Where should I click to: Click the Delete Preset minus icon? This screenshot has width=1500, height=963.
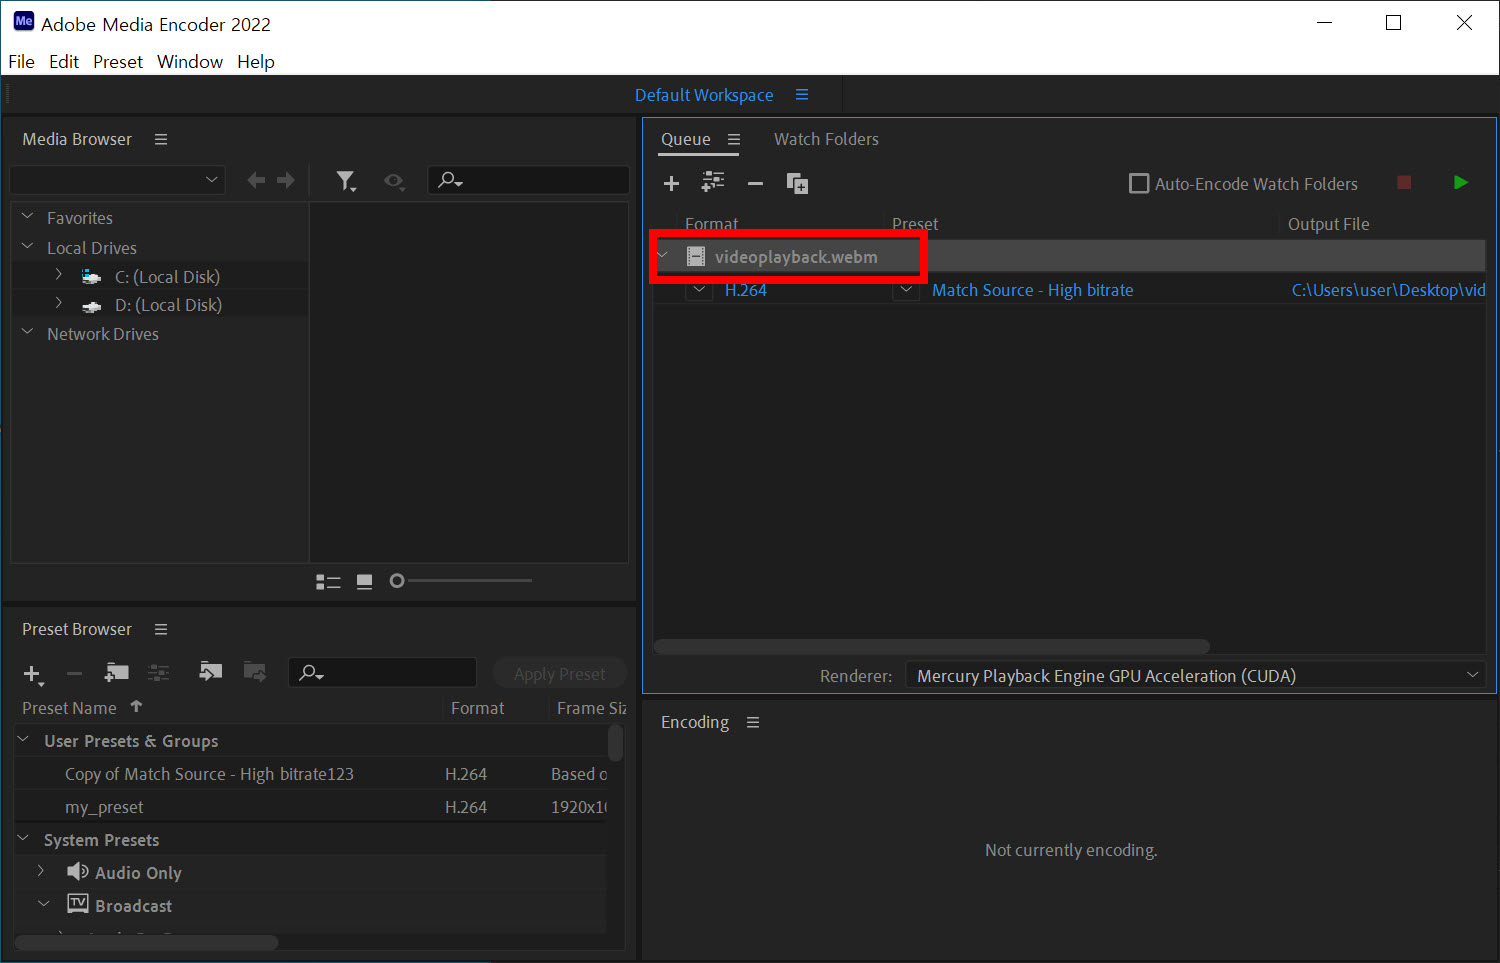coord(74,674)
